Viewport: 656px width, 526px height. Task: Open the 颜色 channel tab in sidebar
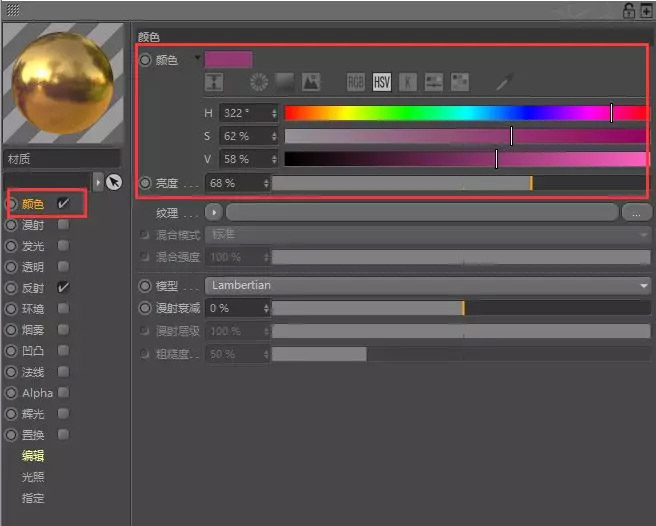[33, 204]
